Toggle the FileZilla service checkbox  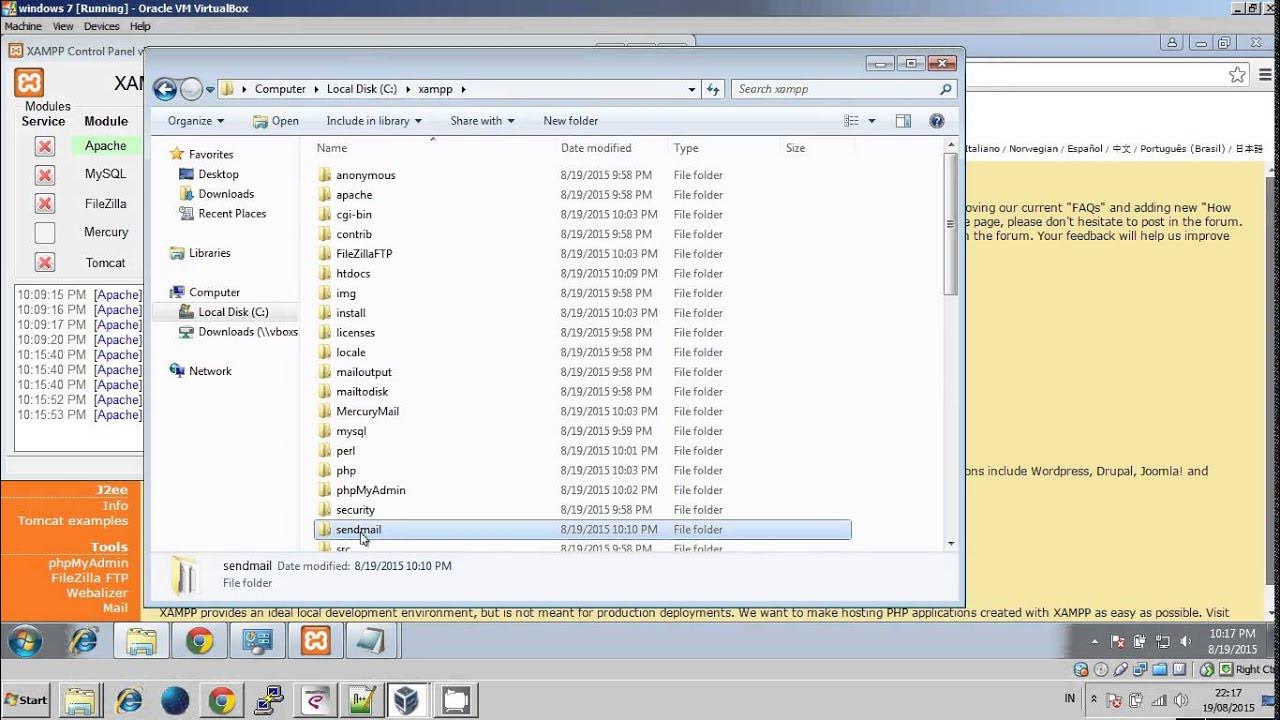[x=44, y=204]
